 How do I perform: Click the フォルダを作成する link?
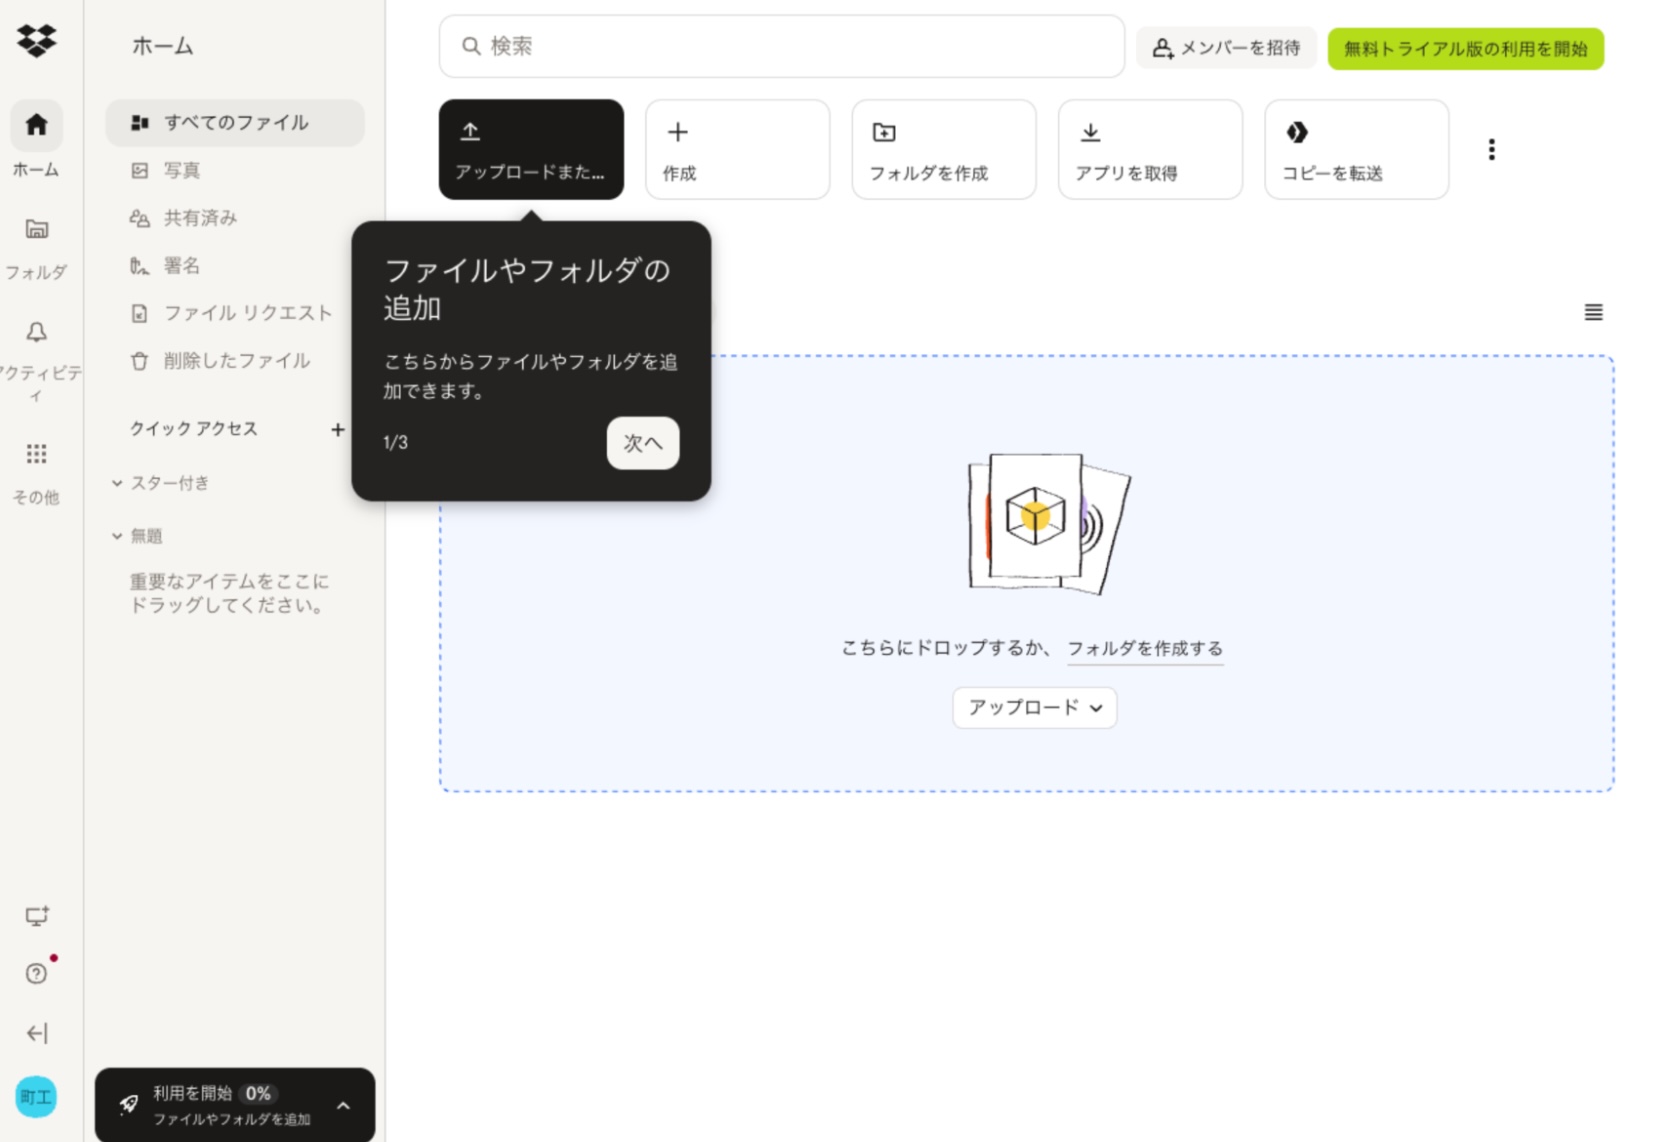tap(1145, 648)
